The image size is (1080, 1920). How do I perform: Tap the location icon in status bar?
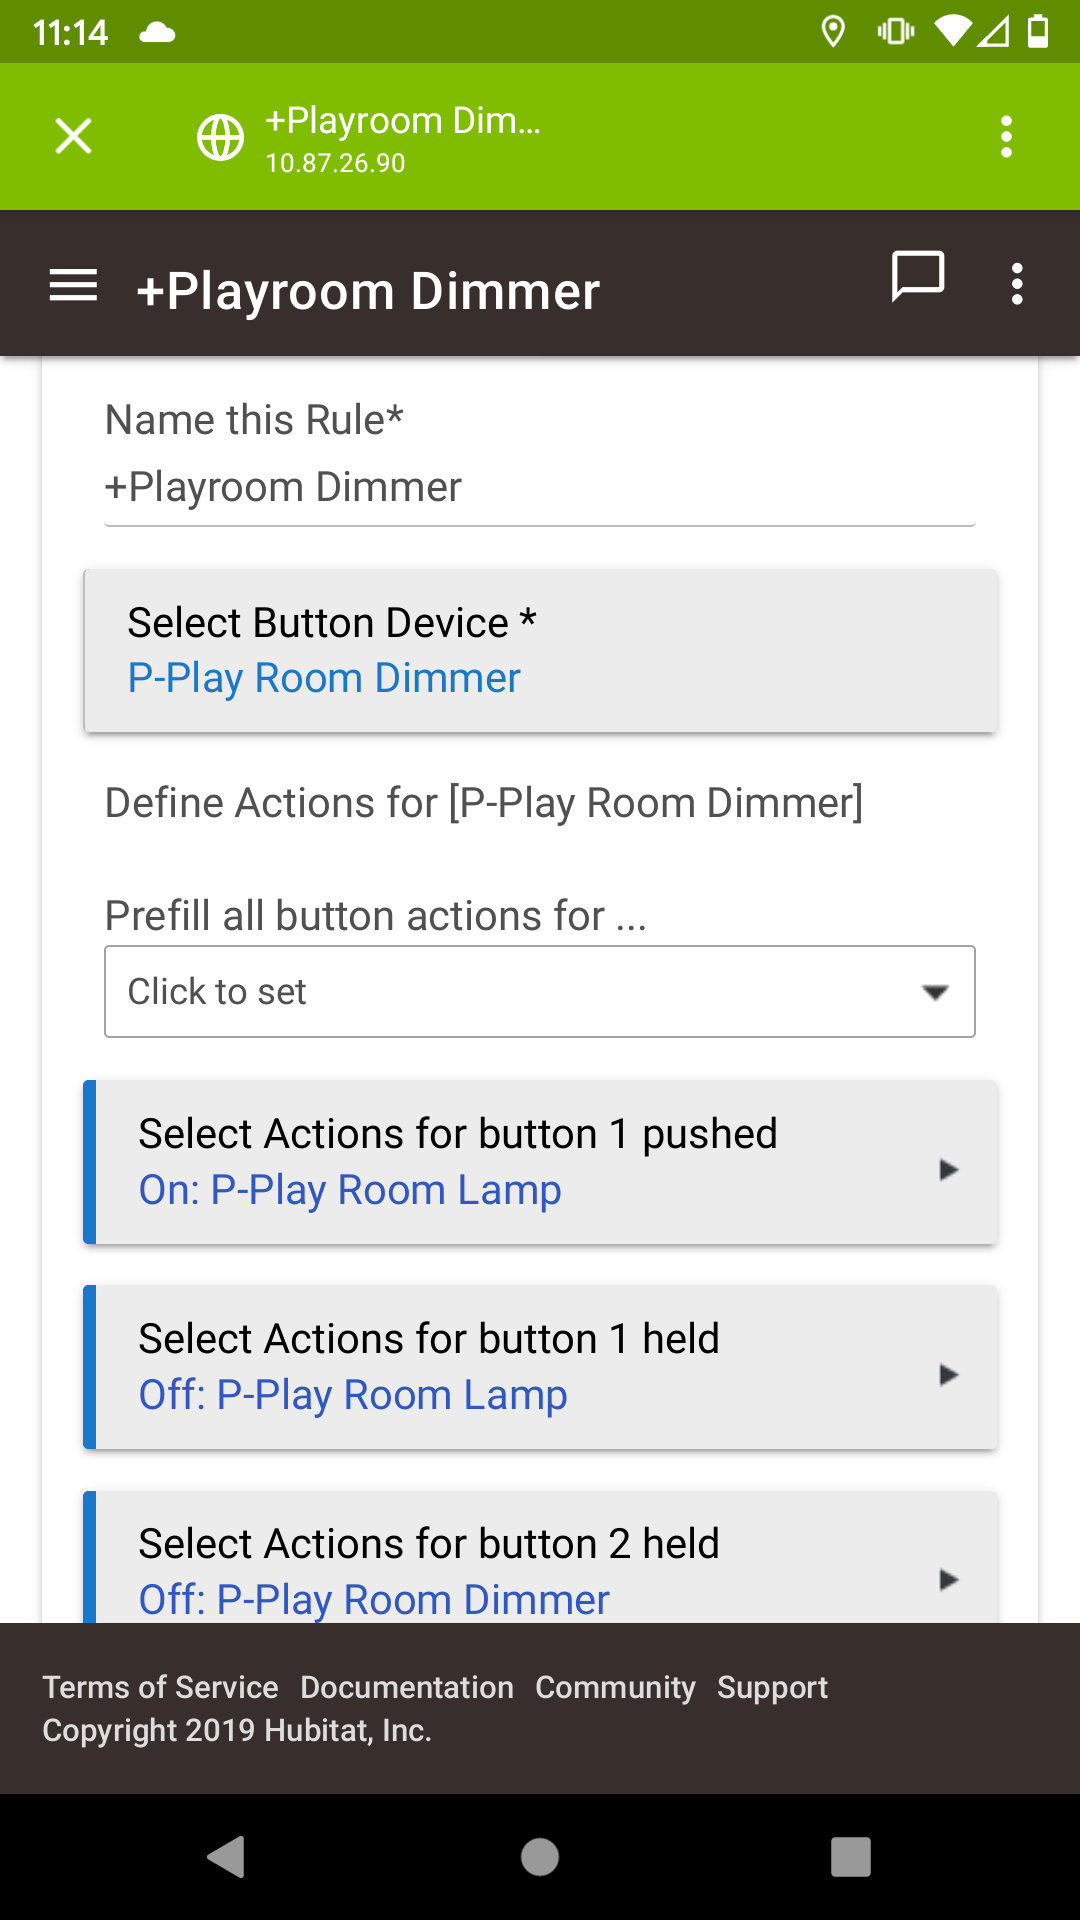pos(832,32)
